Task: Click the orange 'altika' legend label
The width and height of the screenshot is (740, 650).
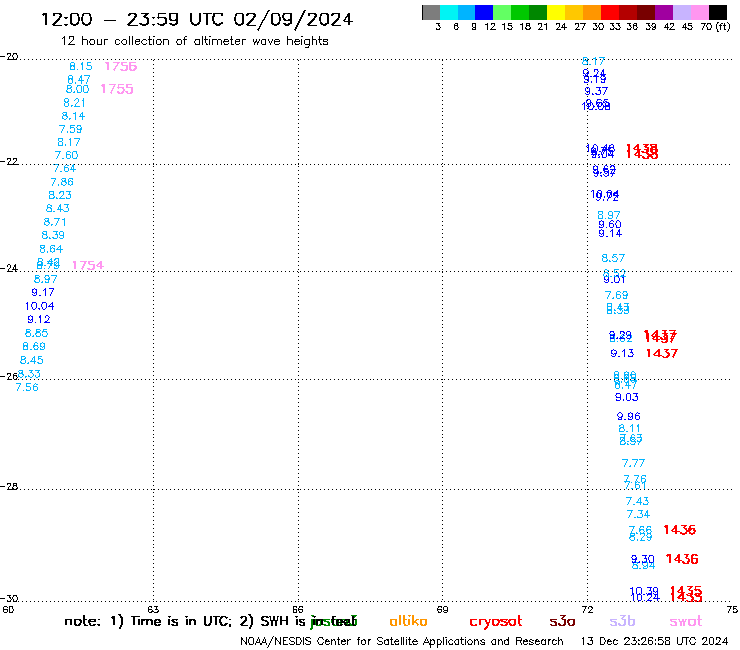Action: point(408,621)
